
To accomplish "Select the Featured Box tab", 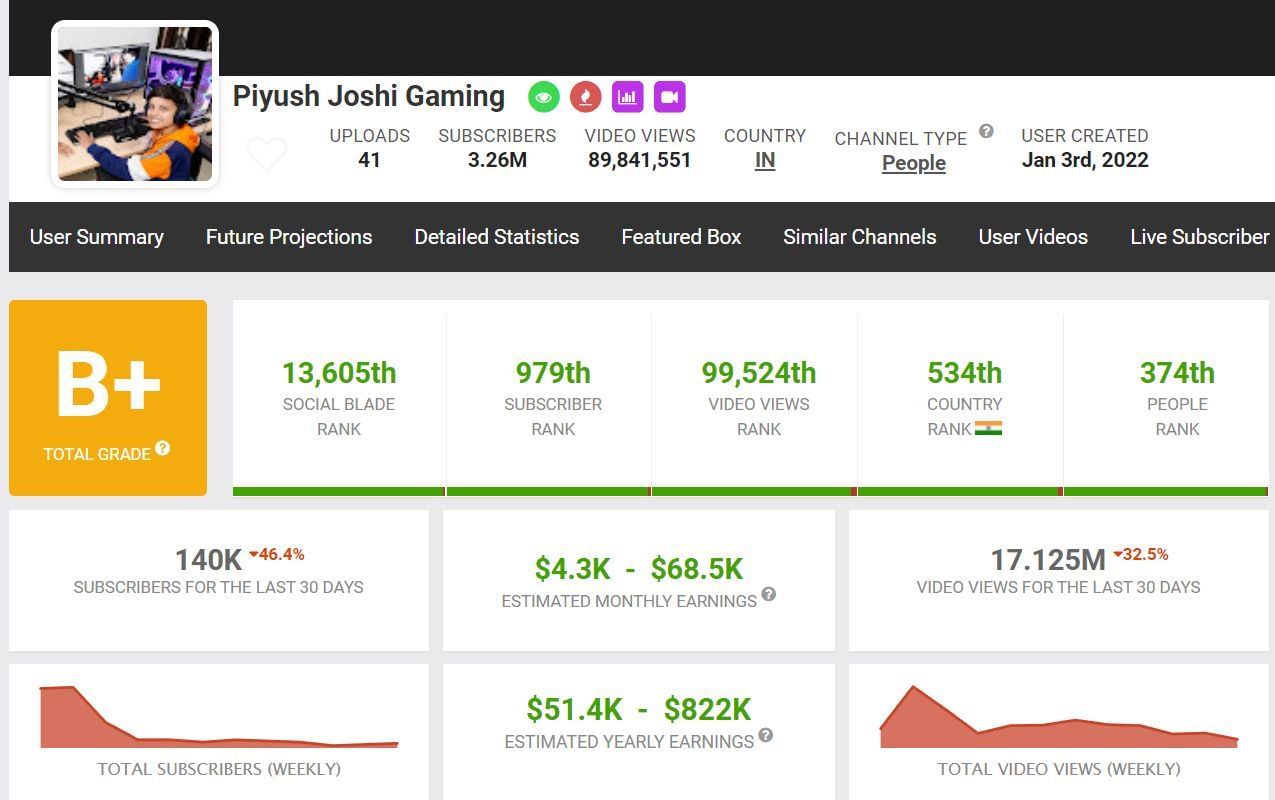I will click(x=681, y=237).
